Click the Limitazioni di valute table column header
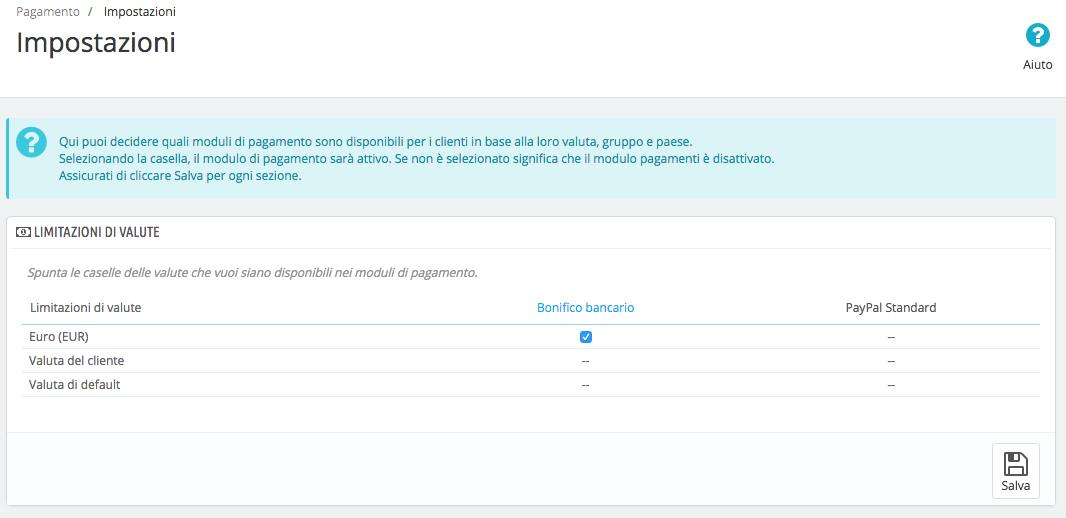 tap(85, 308)
